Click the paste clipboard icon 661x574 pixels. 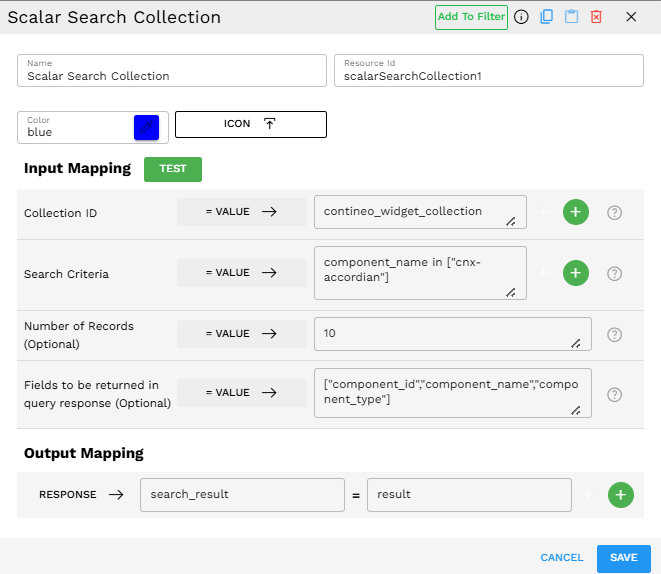(571, 17)
